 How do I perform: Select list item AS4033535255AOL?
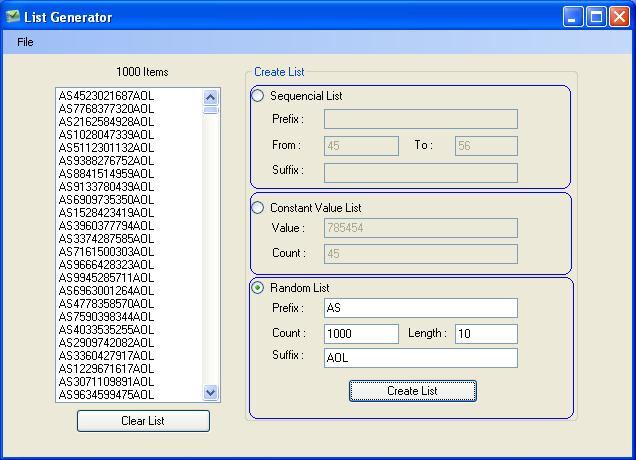(106, 329)
